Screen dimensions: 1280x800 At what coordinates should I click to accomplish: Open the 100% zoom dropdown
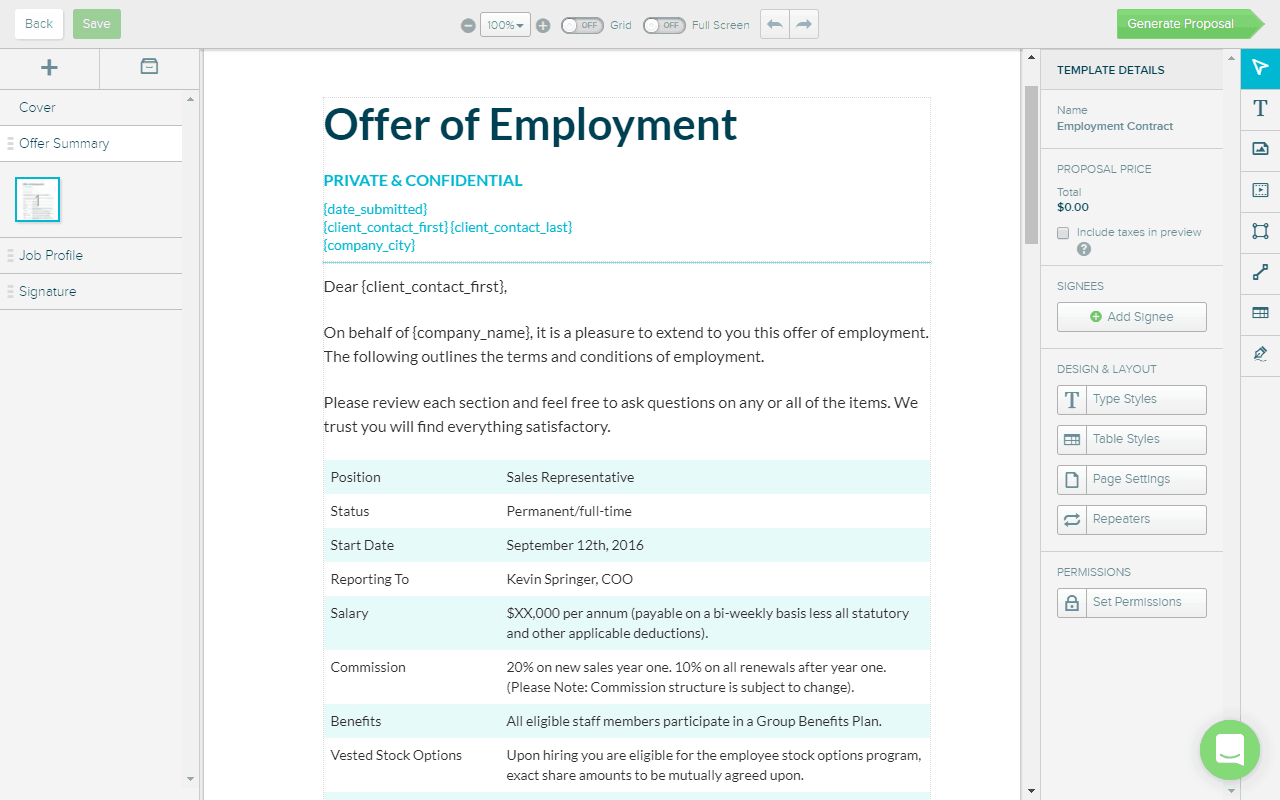point(505,25)
